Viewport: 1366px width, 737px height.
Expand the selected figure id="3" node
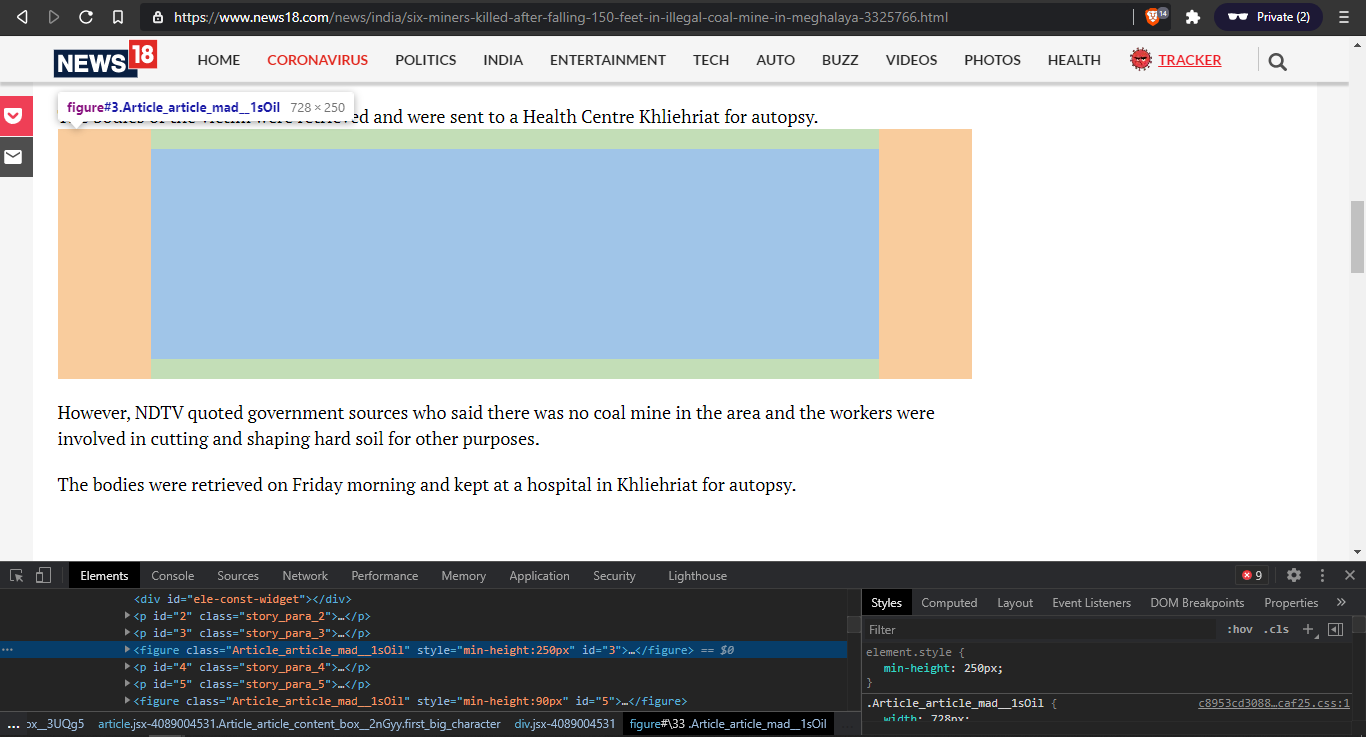click(x=128, y=650)
